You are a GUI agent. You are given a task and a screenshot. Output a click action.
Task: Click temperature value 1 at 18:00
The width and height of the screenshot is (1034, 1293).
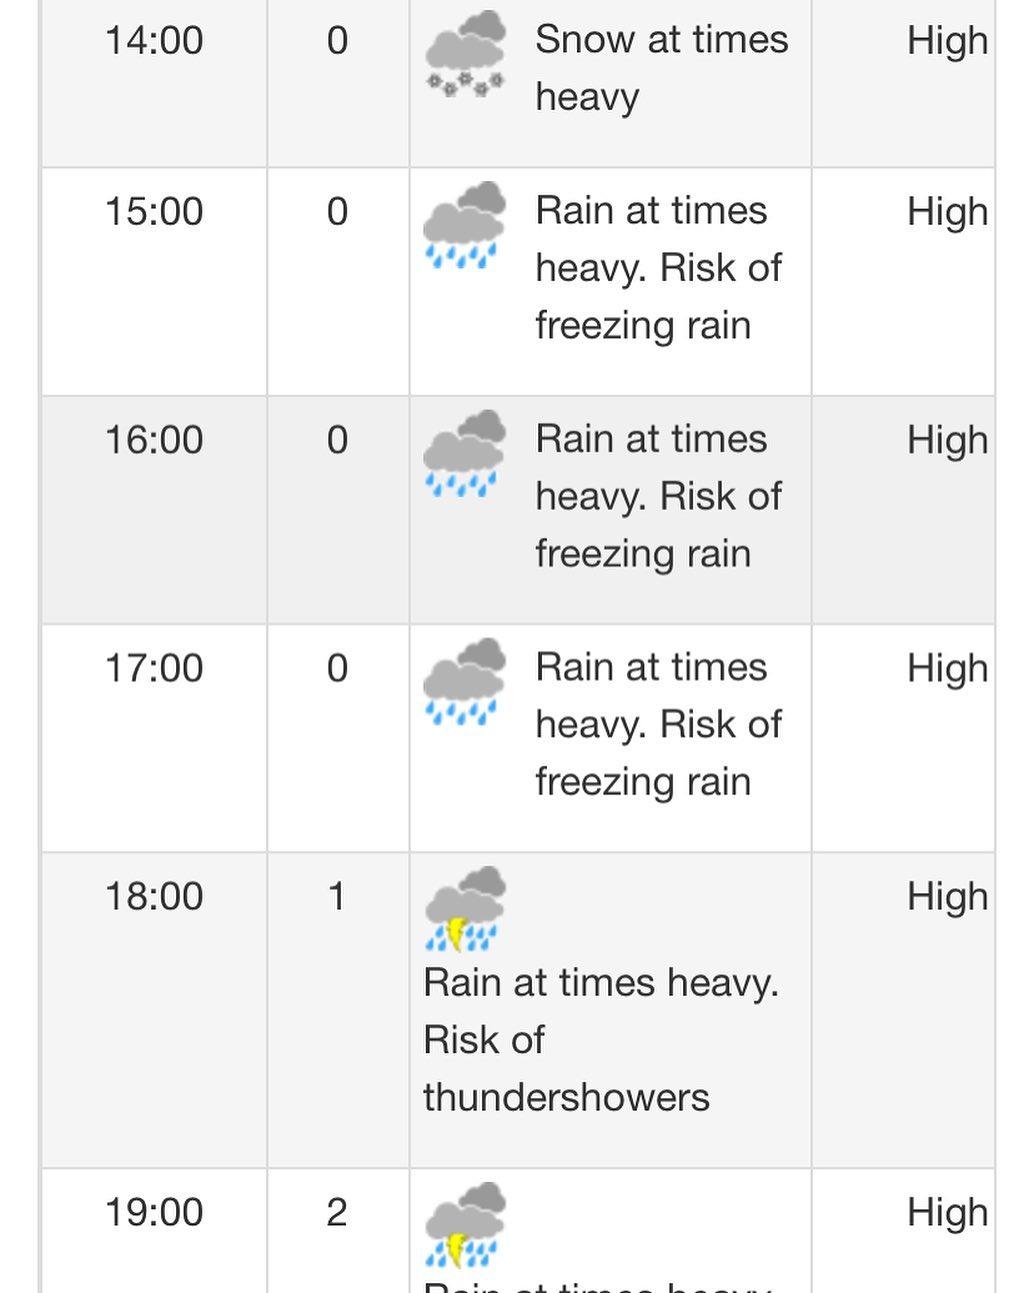tap(337, 896)
